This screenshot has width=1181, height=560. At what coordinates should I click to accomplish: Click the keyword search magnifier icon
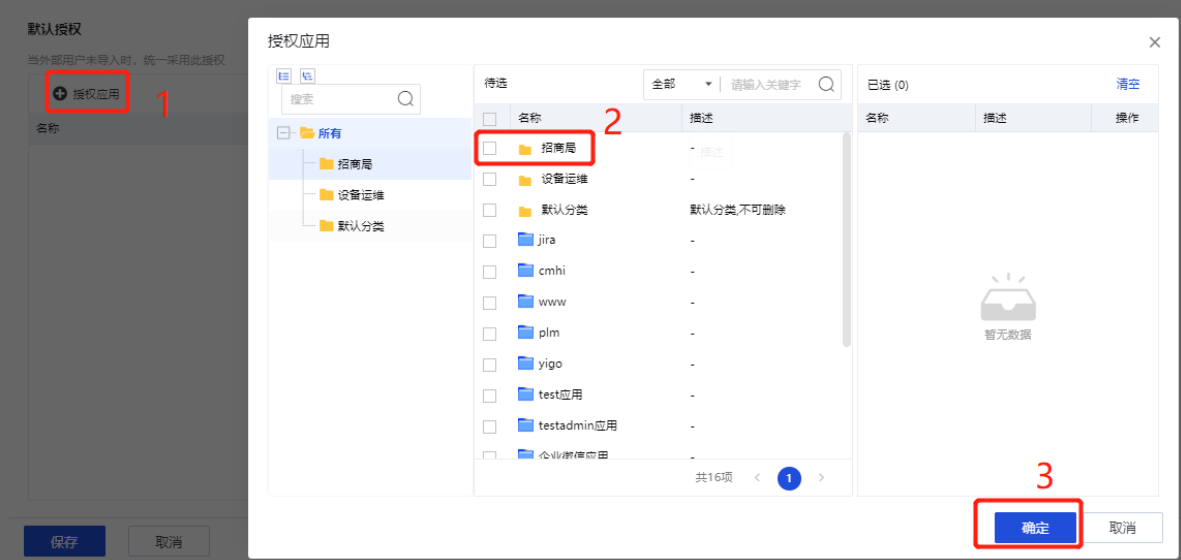pos(827,85)
